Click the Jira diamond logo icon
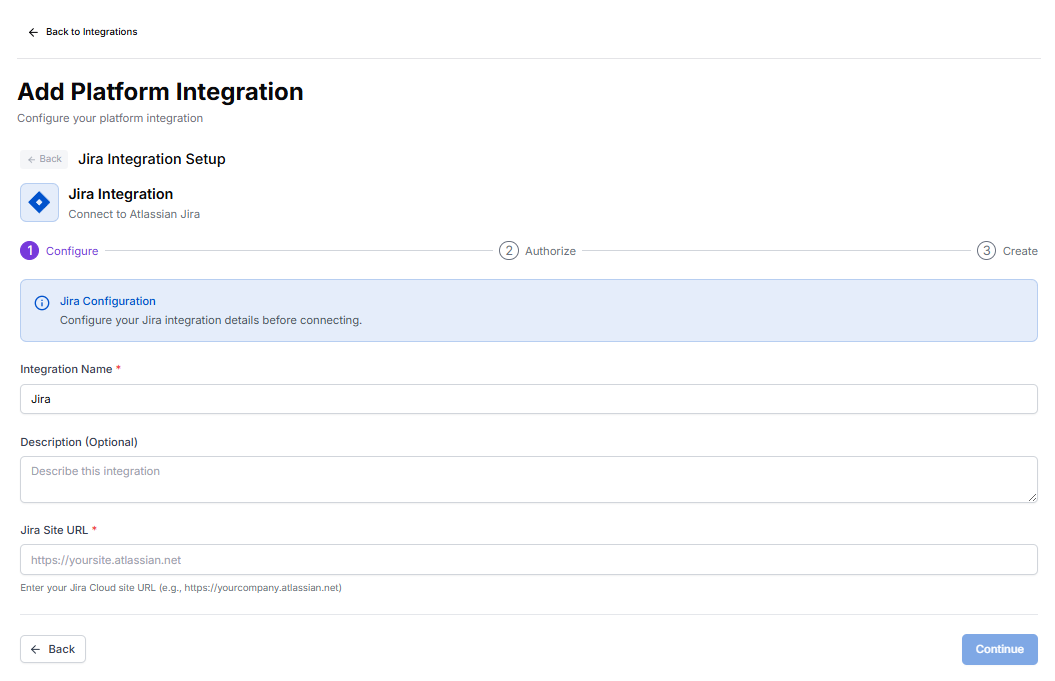Screen dimensions: 1055x681 pos(39,202)
